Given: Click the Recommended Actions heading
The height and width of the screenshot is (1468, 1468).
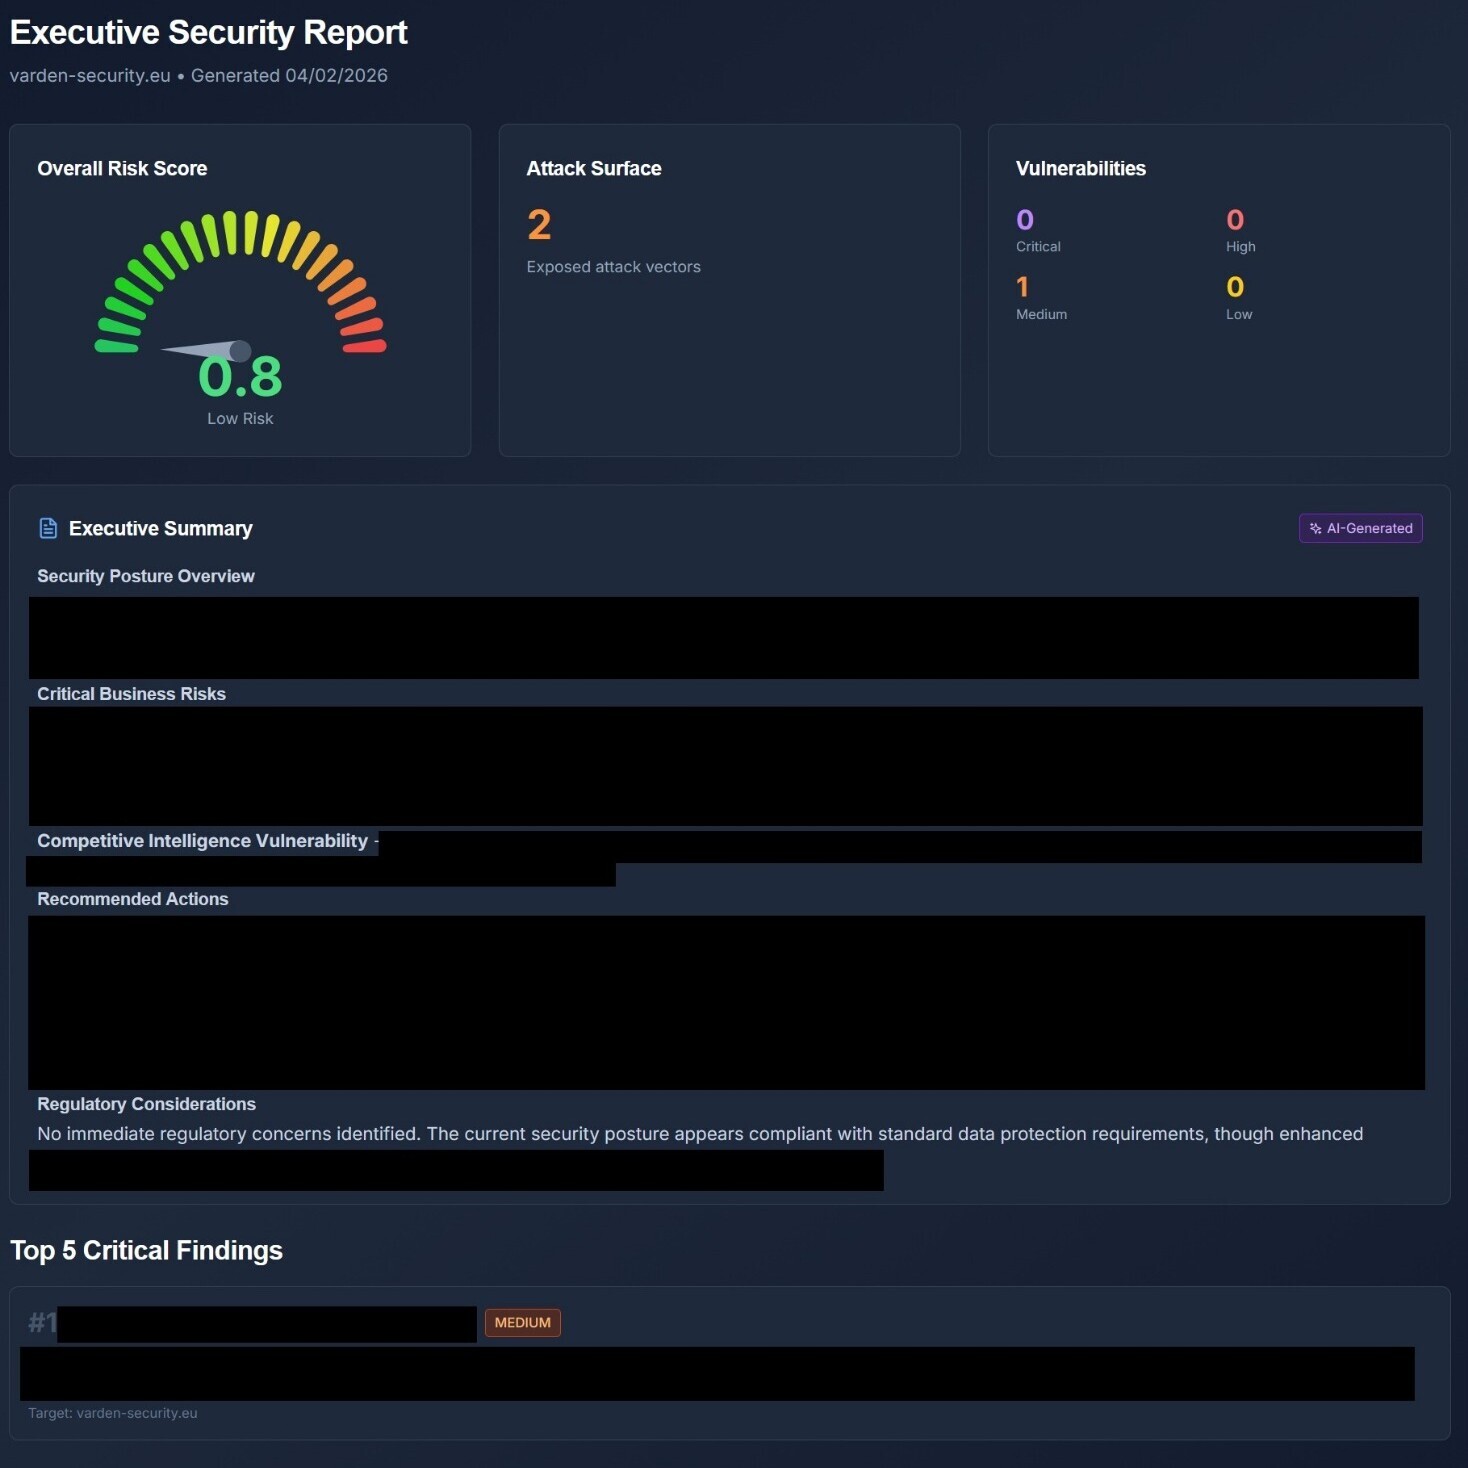Looking at the screenshot, I should (x=133, y=899).
